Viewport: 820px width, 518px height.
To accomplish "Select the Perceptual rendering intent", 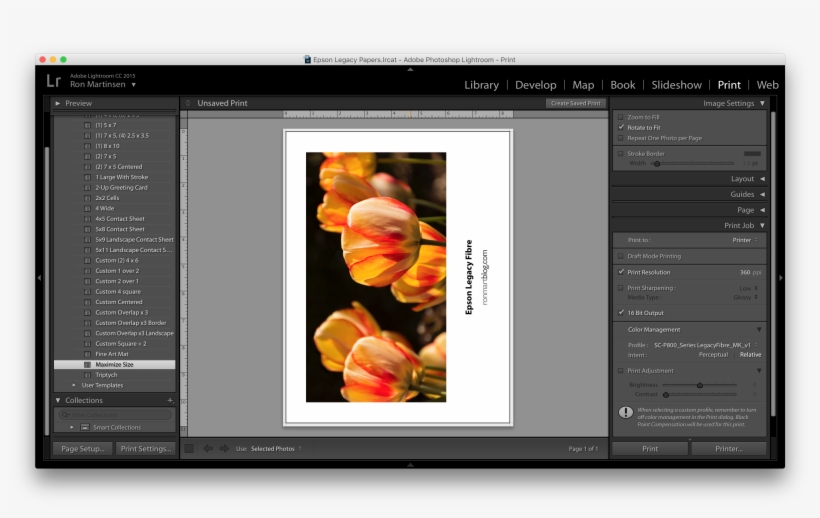I will 713,354.
